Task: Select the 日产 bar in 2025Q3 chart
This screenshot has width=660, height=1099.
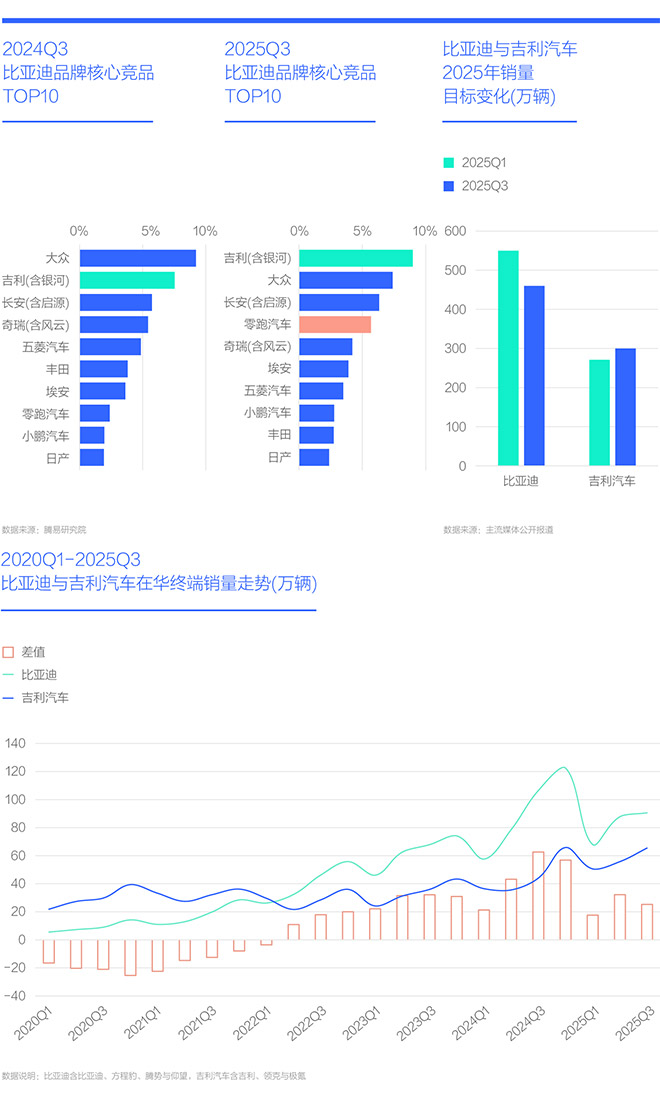Action: tap(314, 458)
